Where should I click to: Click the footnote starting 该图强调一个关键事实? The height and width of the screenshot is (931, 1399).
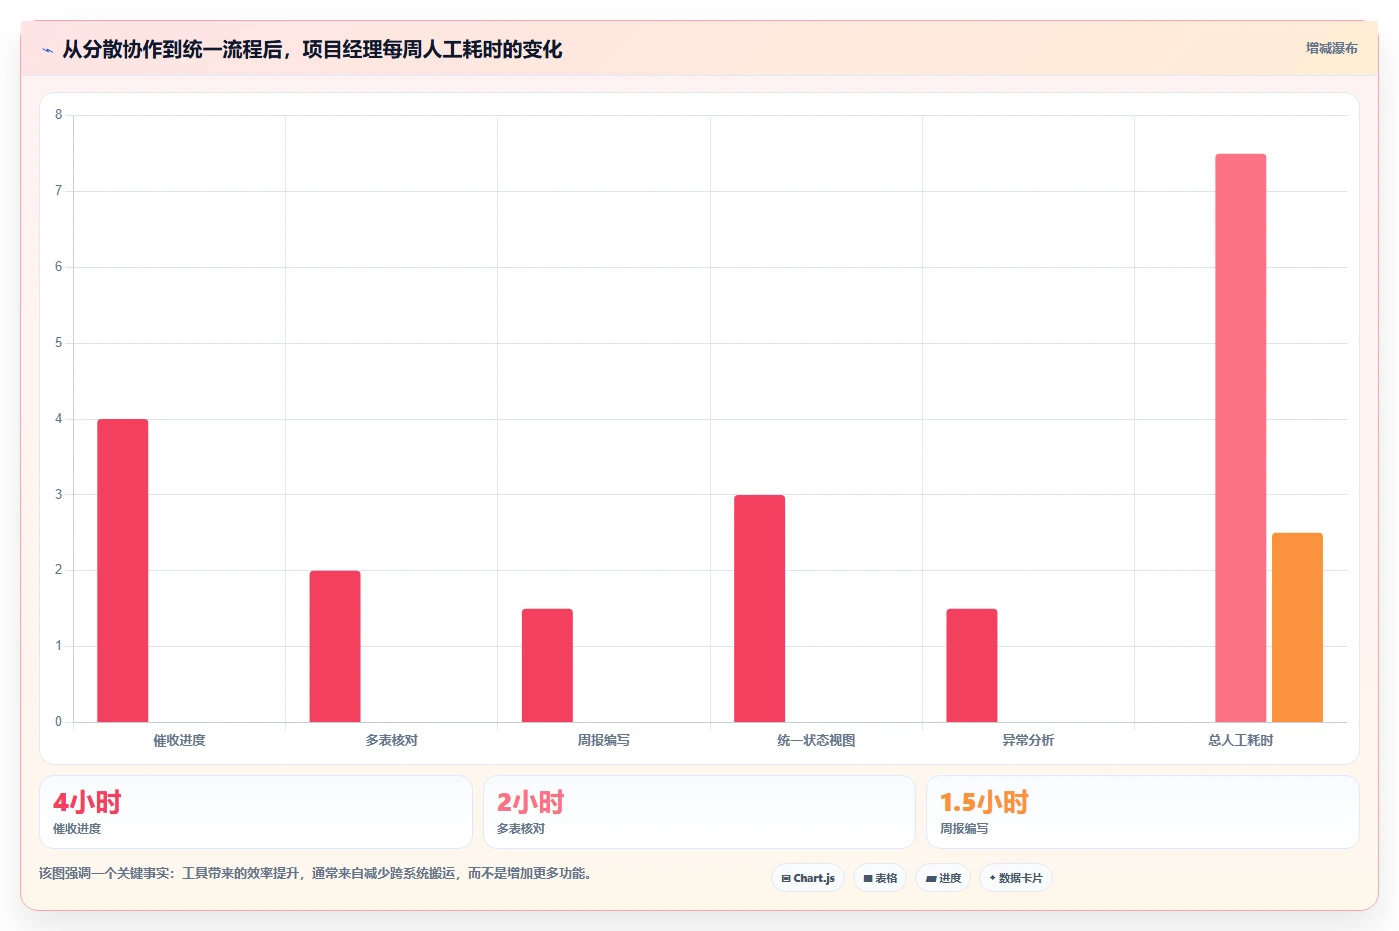pos(317,873)
